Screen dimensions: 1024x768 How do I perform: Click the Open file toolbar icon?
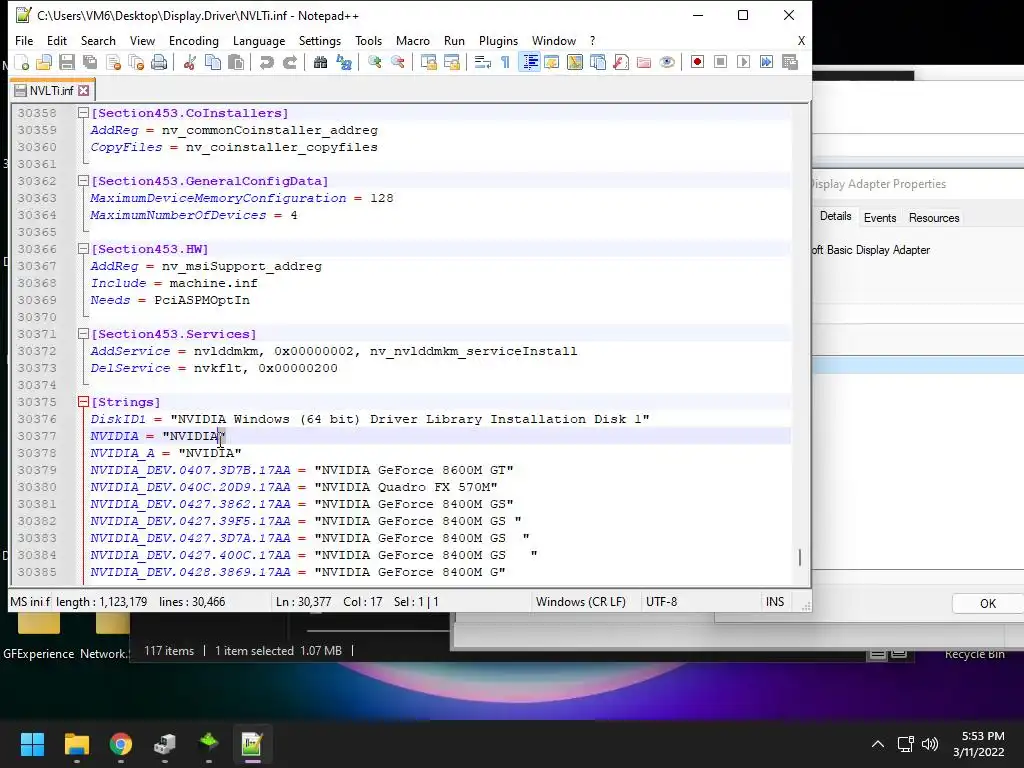pyautogui.click(x=44, y=62)
